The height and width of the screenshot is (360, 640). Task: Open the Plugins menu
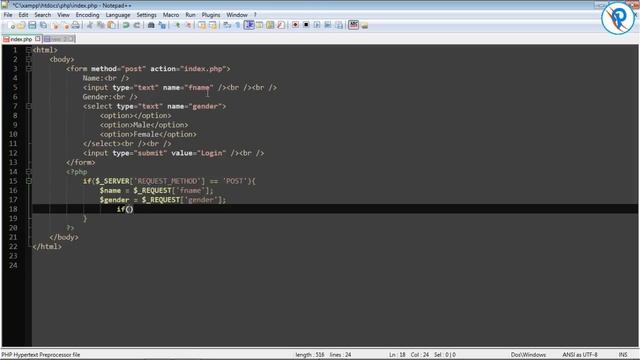click(211, 15)
